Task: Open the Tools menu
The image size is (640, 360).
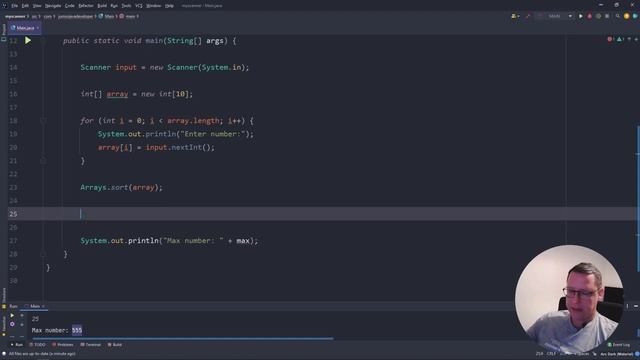Action: (127, 6)
